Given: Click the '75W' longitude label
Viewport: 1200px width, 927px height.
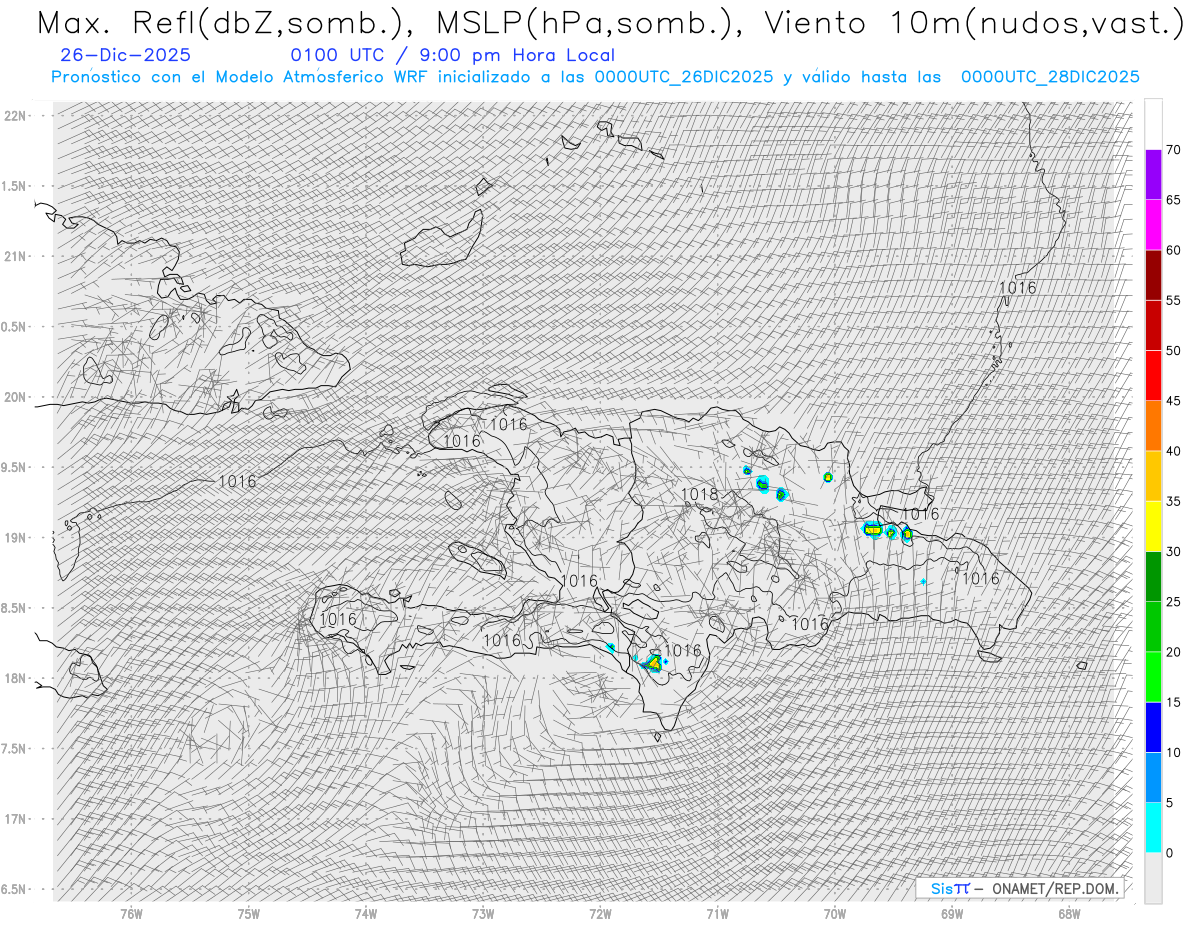Looking at the screenshot, I should click(x=249, y=914).
